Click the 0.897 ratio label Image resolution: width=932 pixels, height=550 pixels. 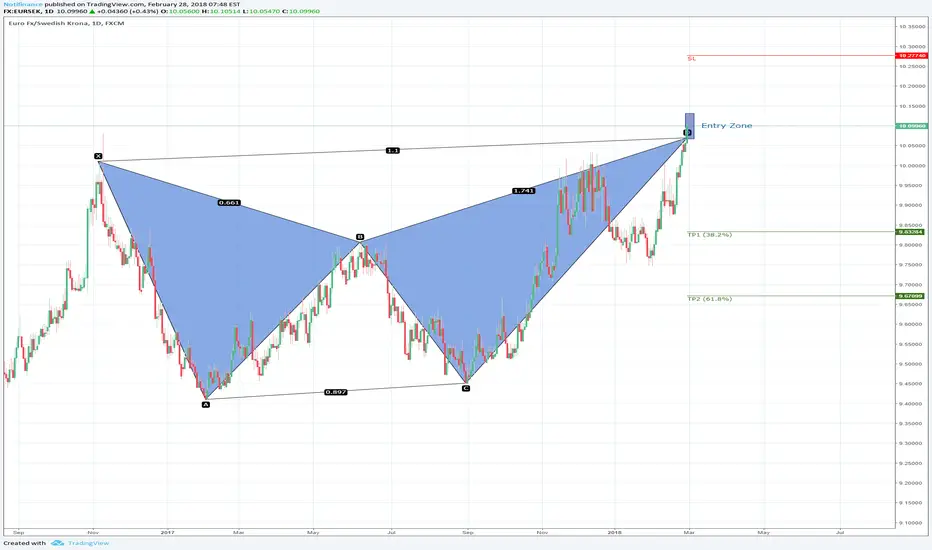click(336, 392)
